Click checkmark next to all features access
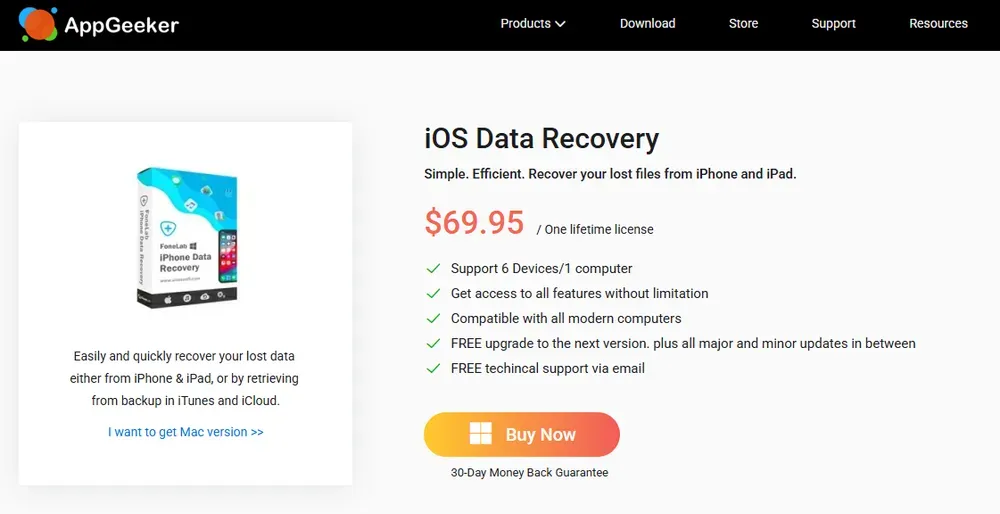 pyautogui.click(x=433, y=294)
